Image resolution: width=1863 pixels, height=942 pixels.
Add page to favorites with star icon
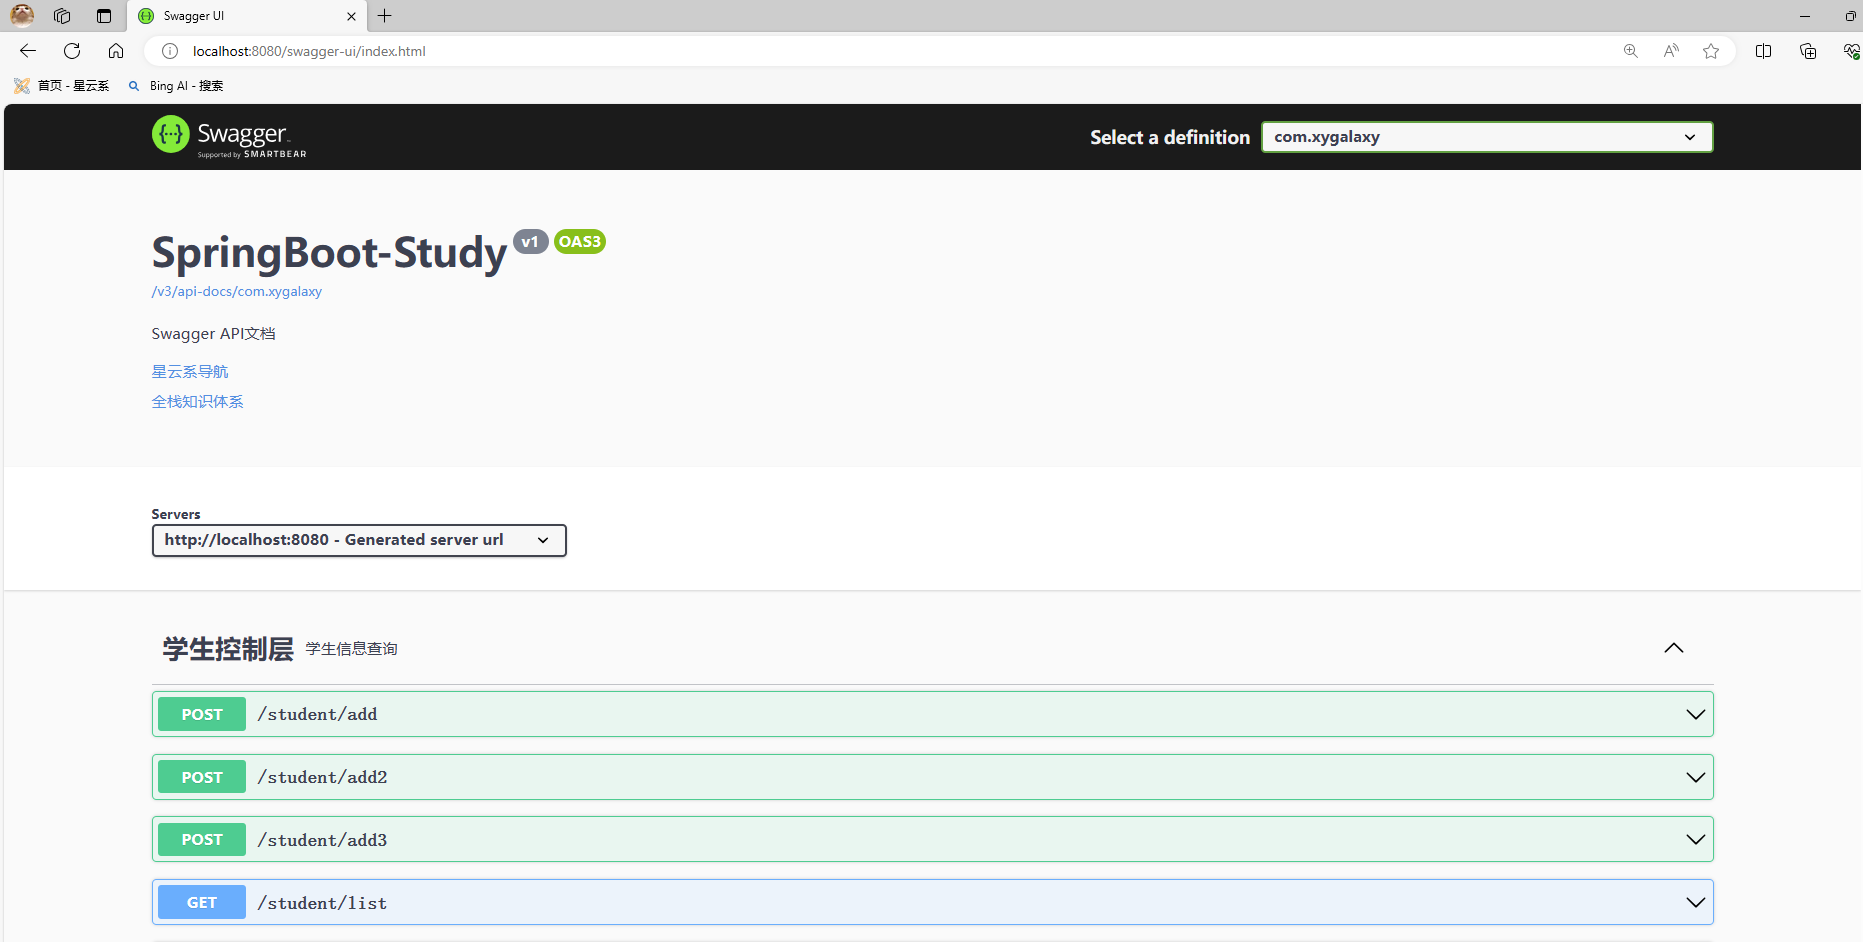[x=1711, y=51]
